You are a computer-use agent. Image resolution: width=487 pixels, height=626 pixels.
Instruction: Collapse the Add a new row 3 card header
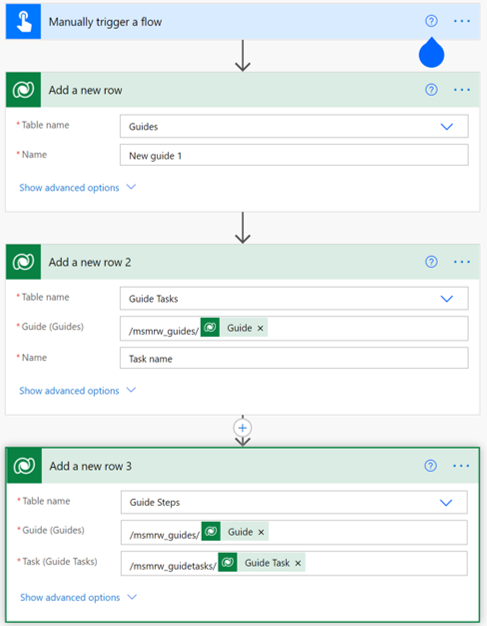243,466
